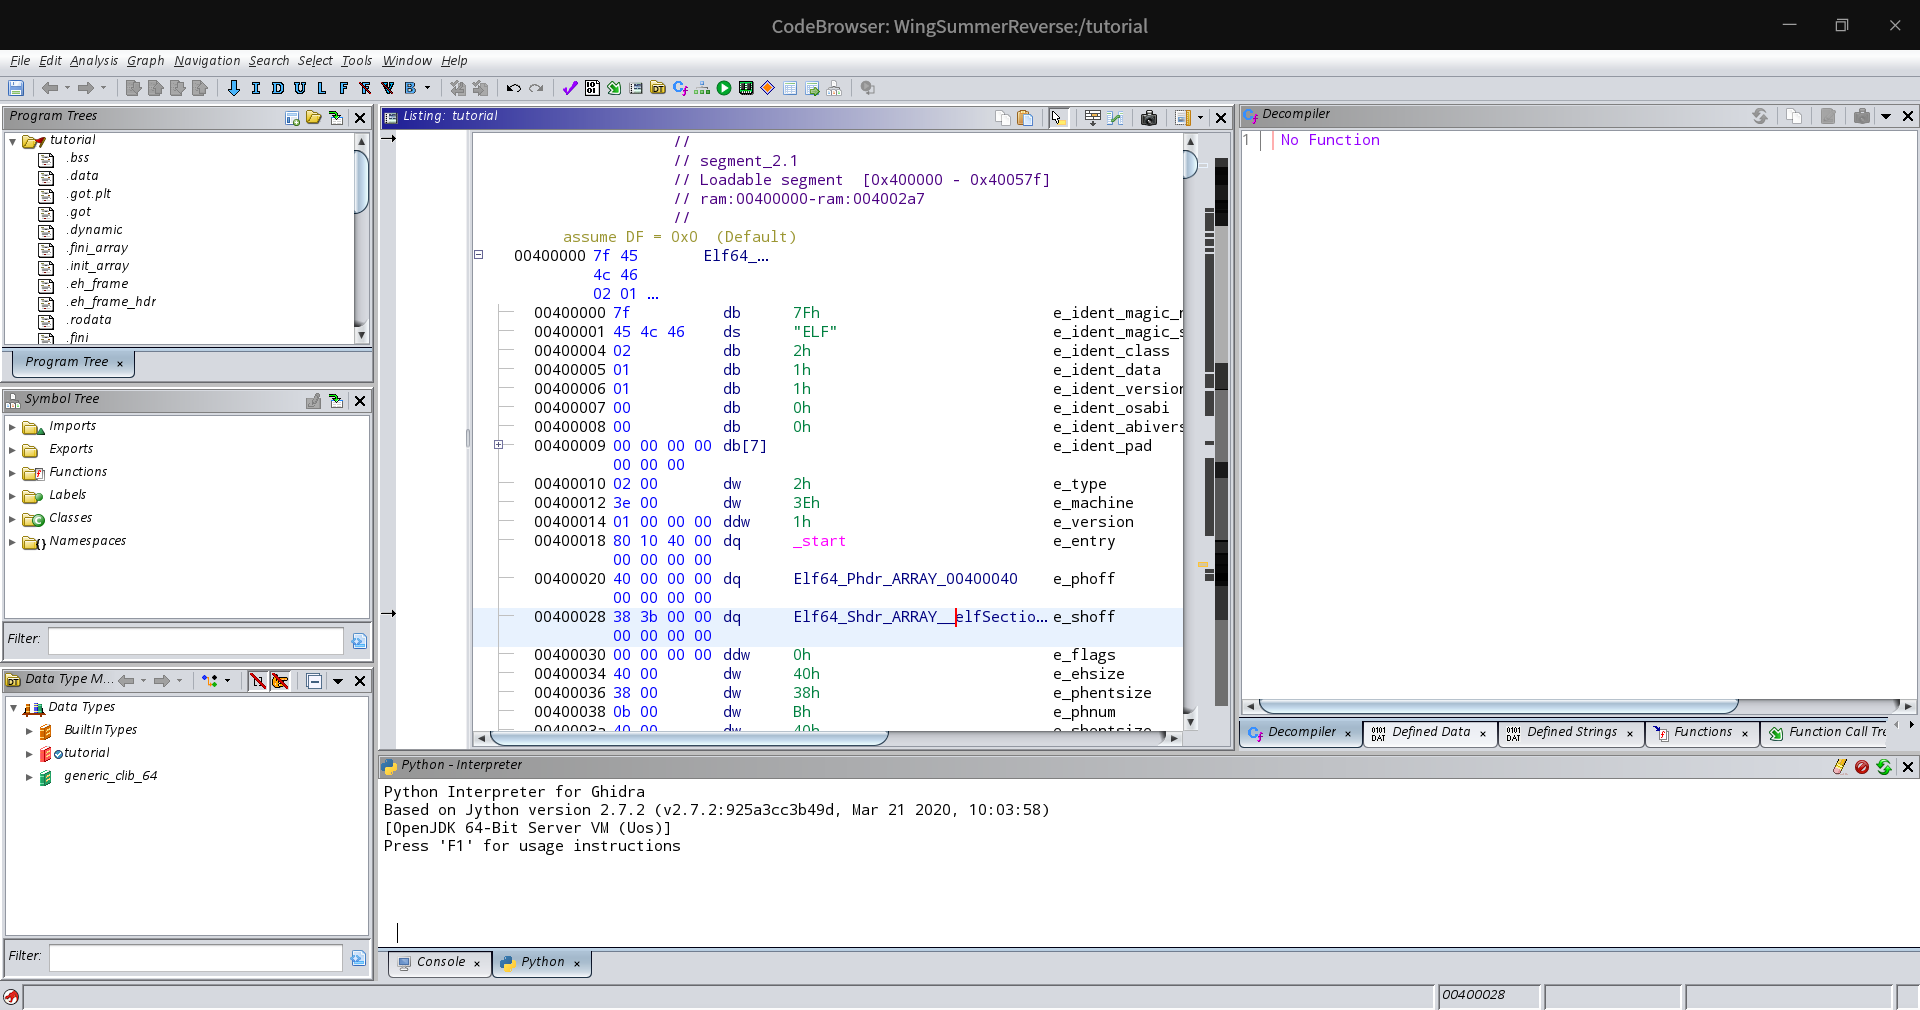Viewport: 1920px width, 1010px height.
Task: Click the Listing vertical scrollbar thumb
Action: pos(1190,163)
